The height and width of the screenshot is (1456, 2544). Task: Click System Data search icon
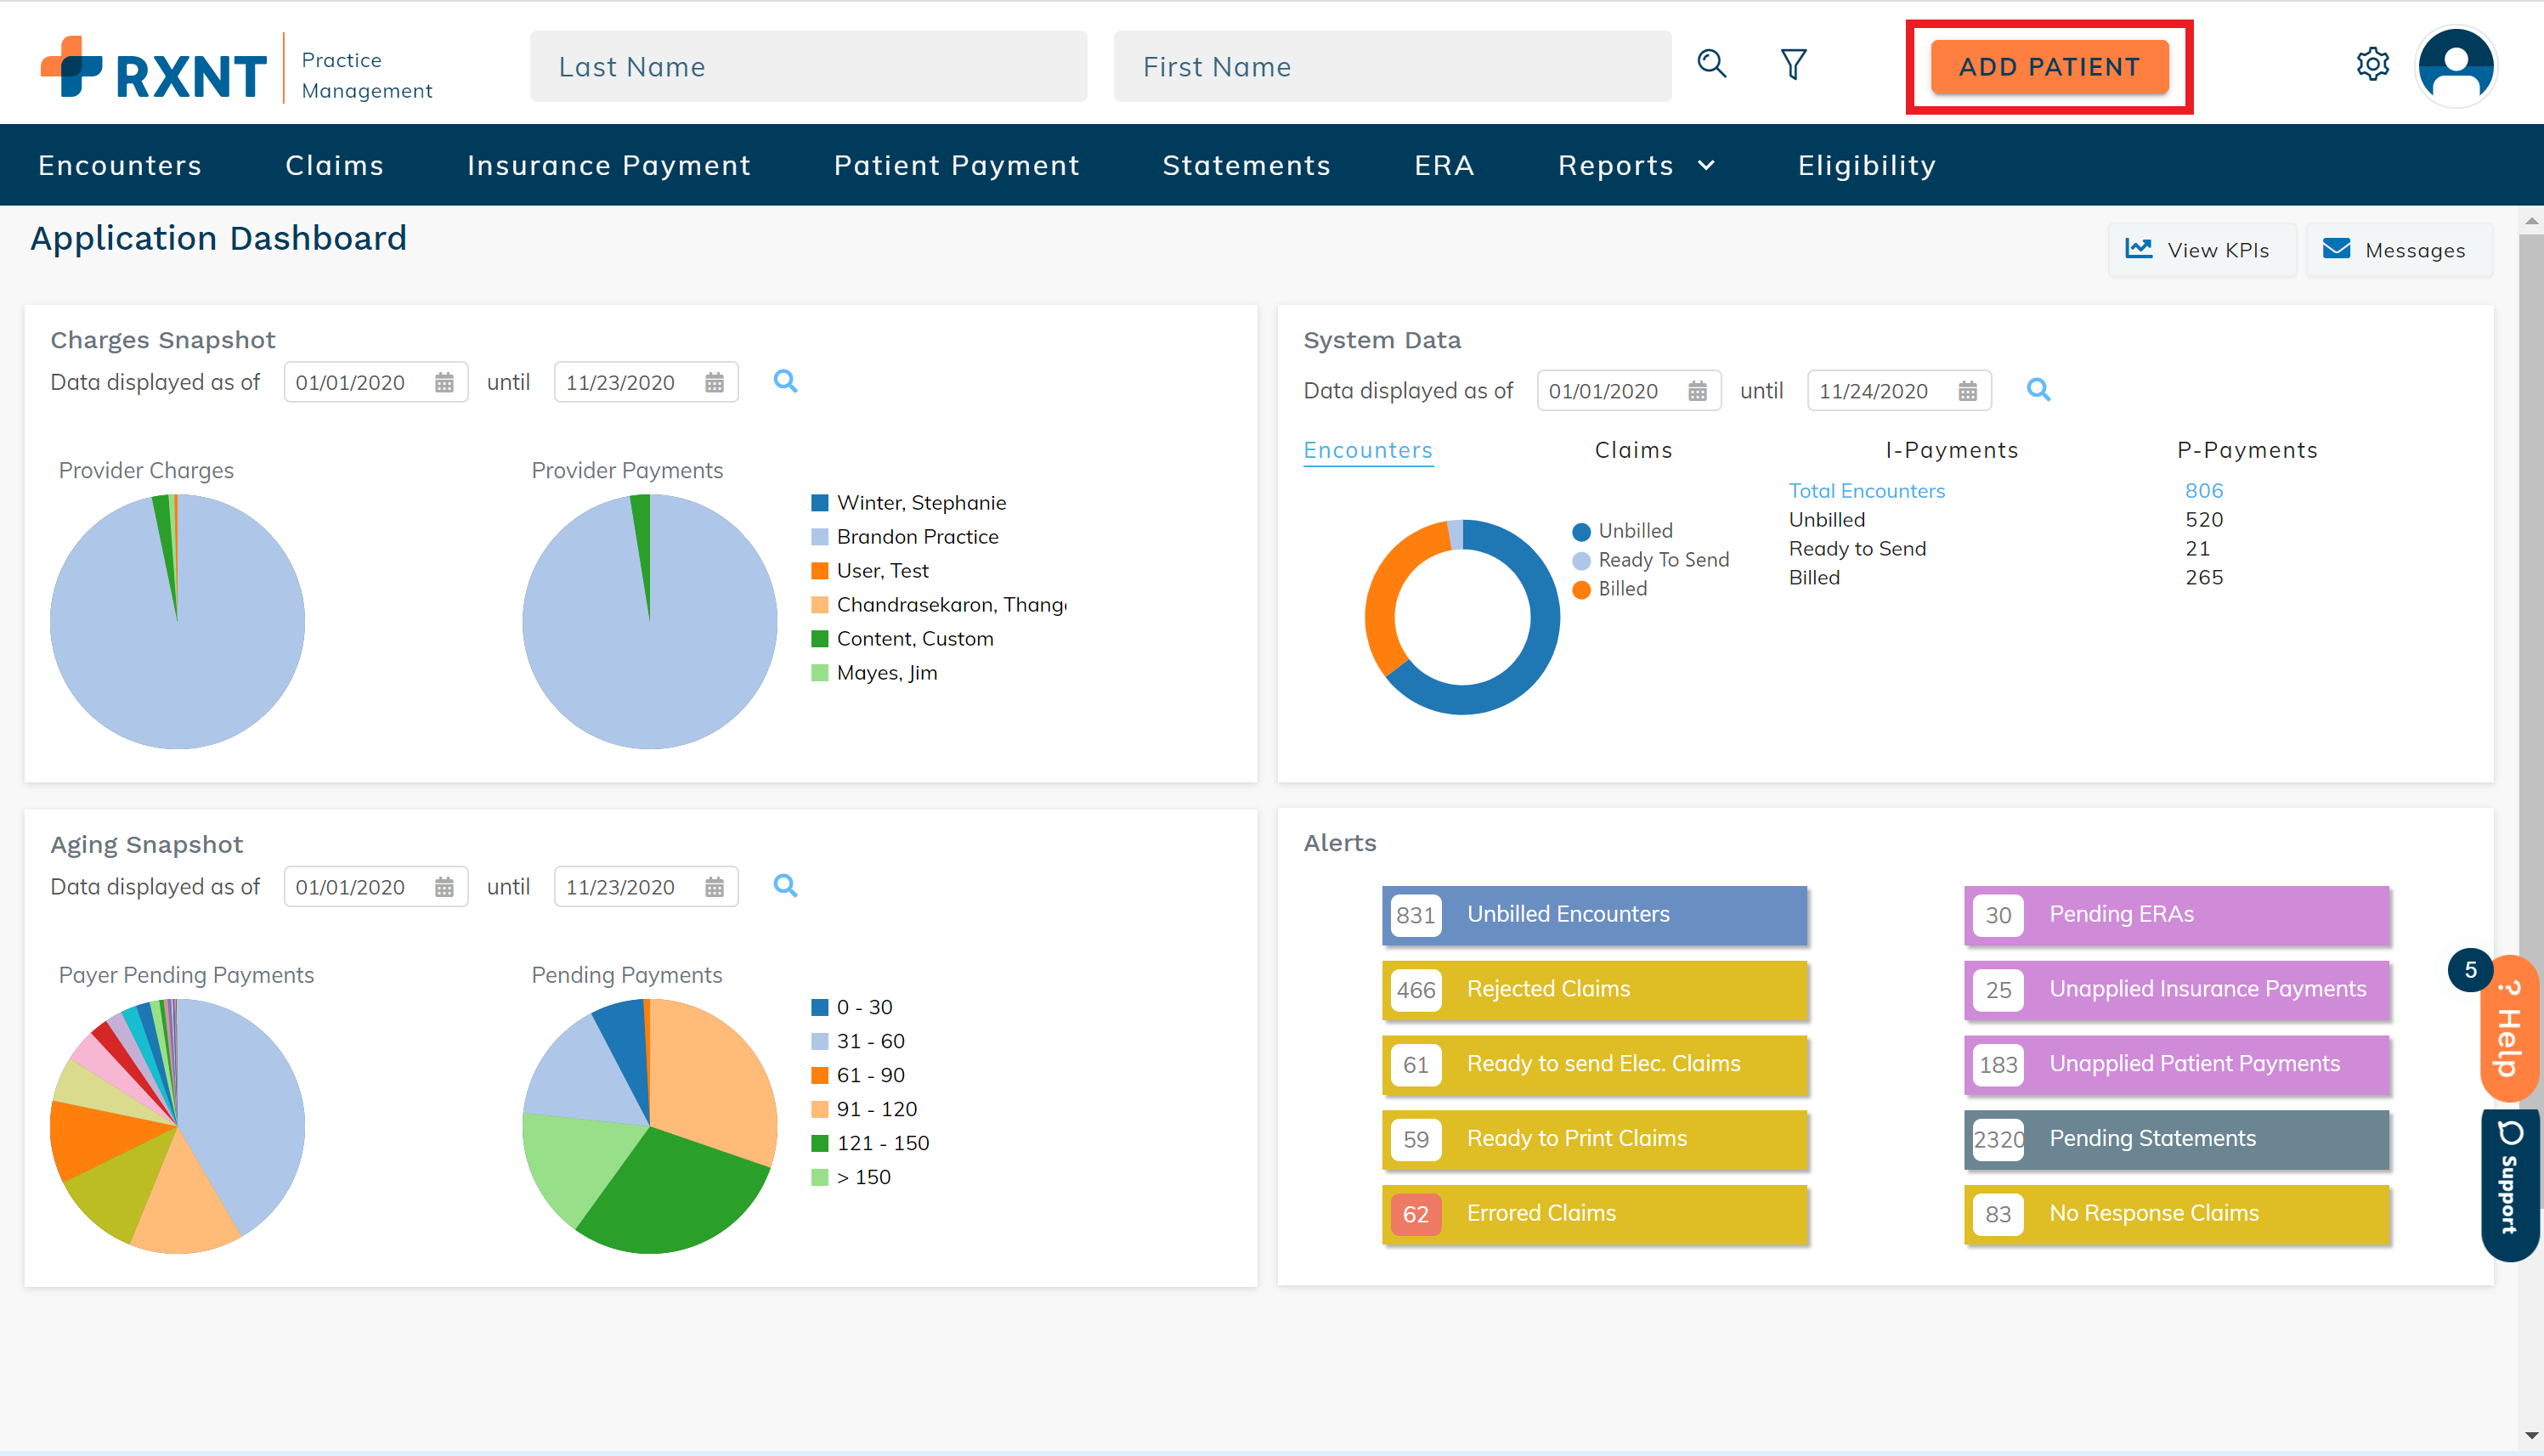tap(2038, 390)
